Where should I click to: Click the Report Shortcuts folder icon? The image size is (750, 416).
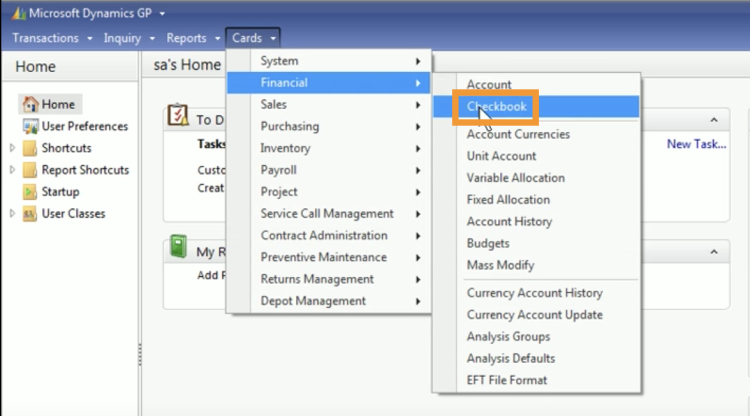click(30, 170)
